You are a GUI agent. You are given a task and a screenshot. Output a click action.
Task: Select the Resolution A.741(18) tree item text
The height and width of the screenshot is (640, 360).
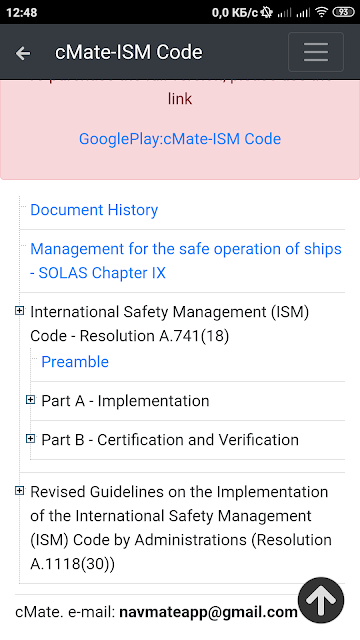coord(170,324)
